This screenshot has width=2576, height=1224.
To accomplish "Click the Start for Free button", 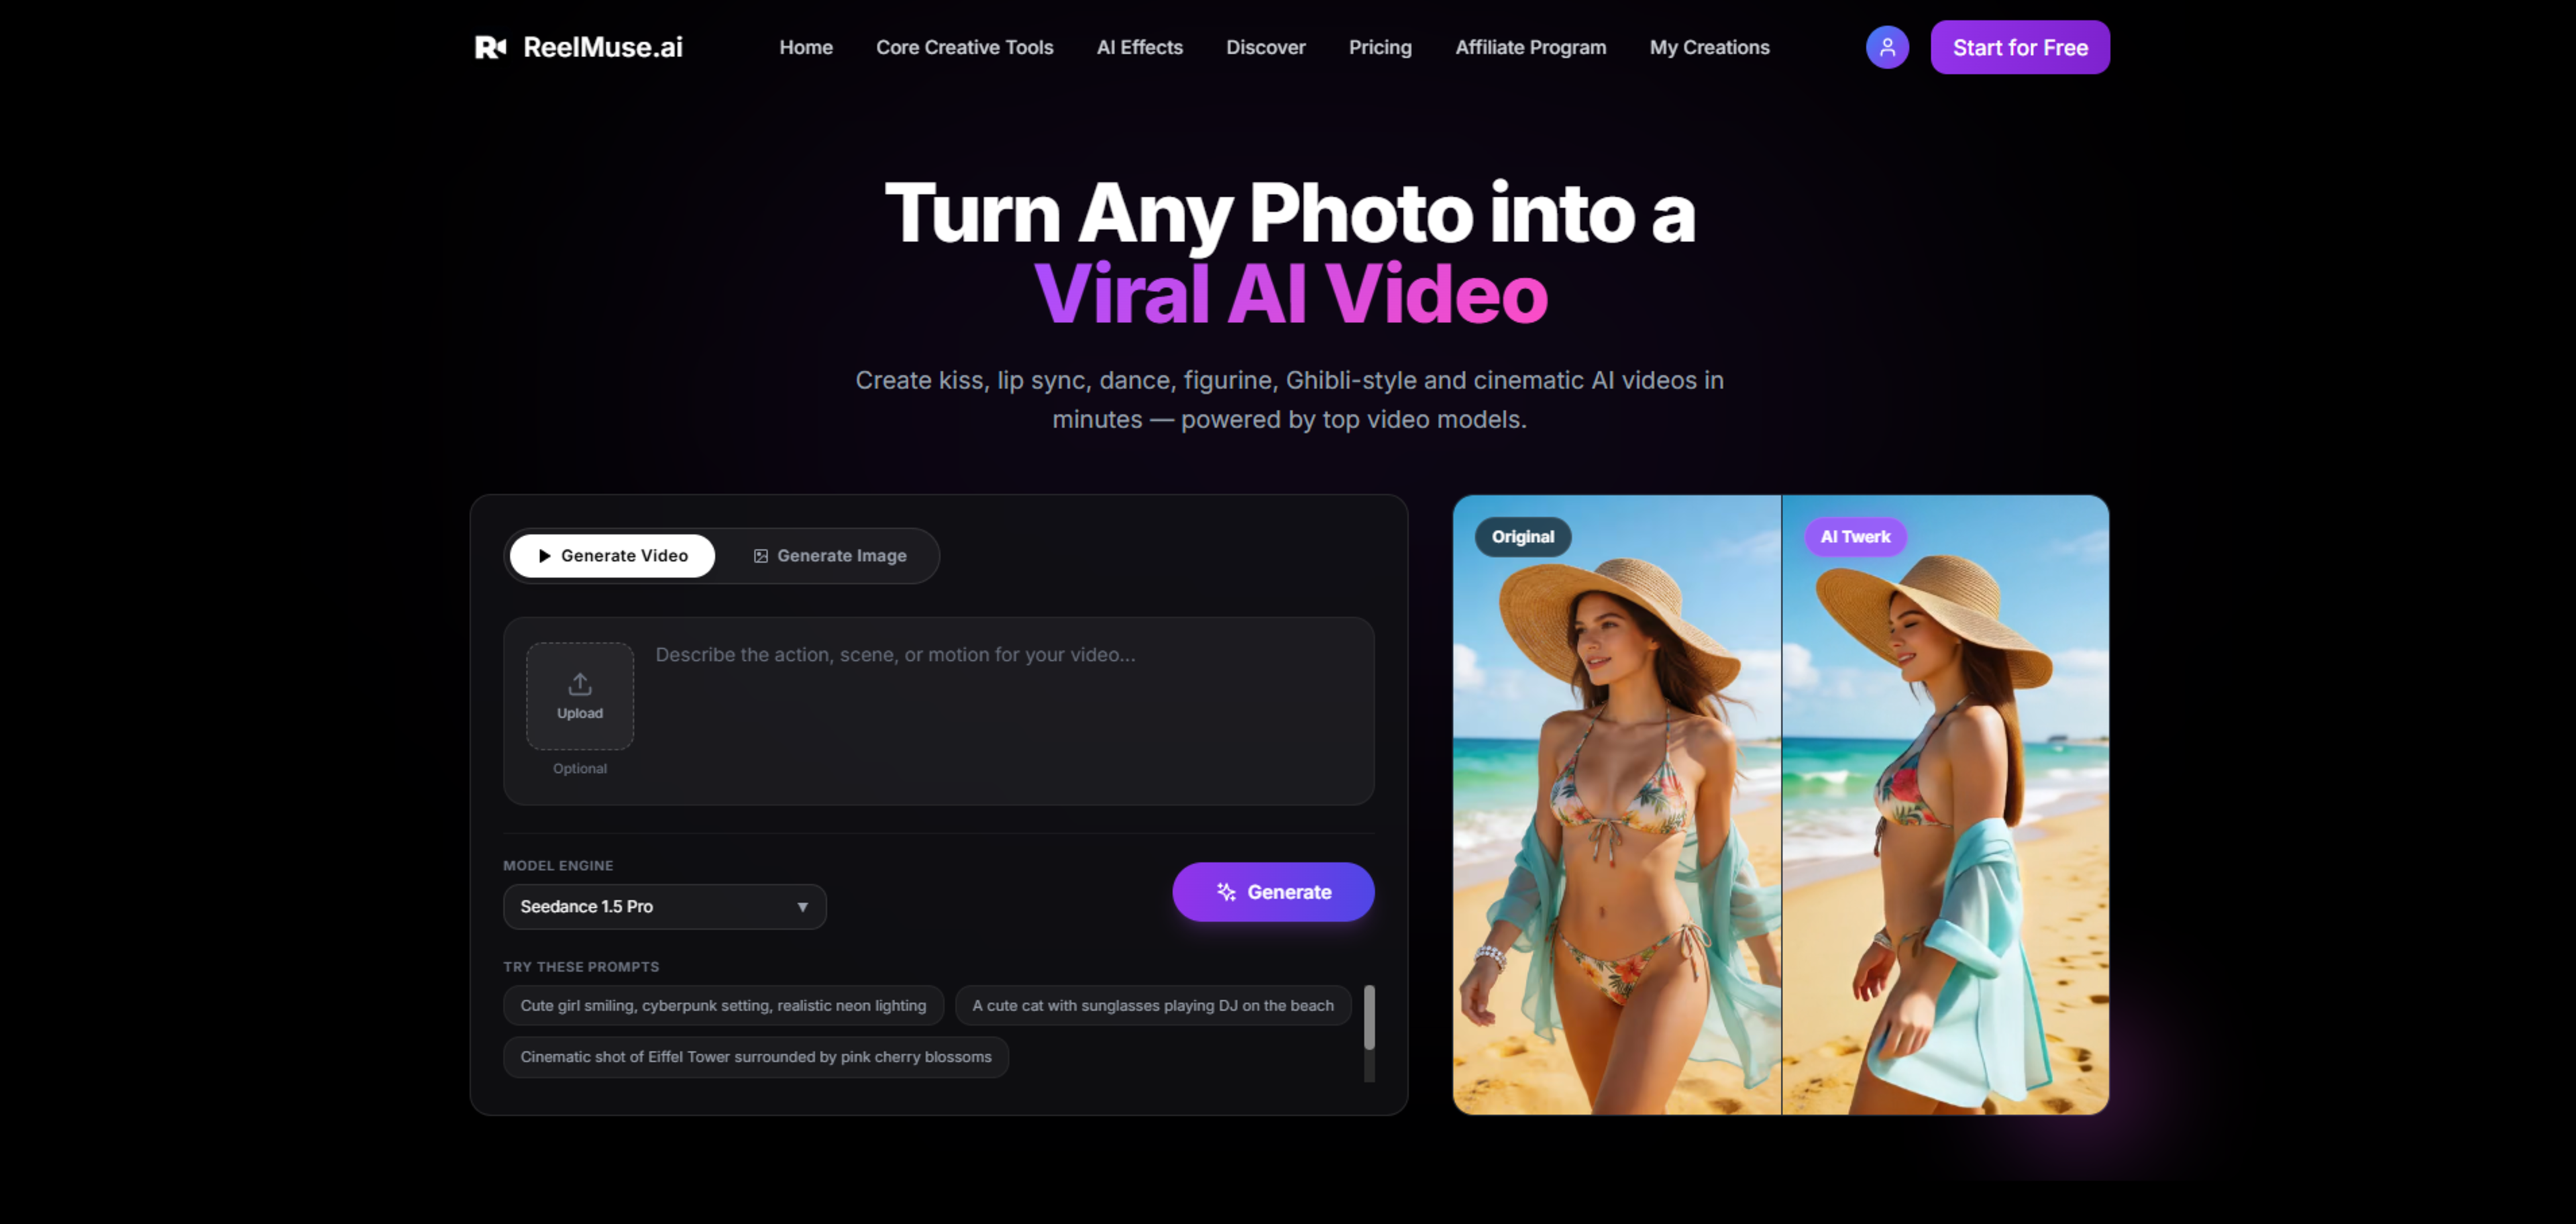I will point(2020,47).
